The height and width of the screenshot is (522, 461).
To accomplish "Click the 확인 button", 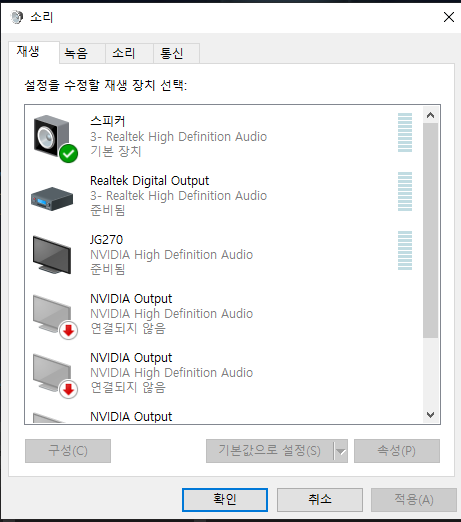I will pyautogui.click(x=225, y=500).
